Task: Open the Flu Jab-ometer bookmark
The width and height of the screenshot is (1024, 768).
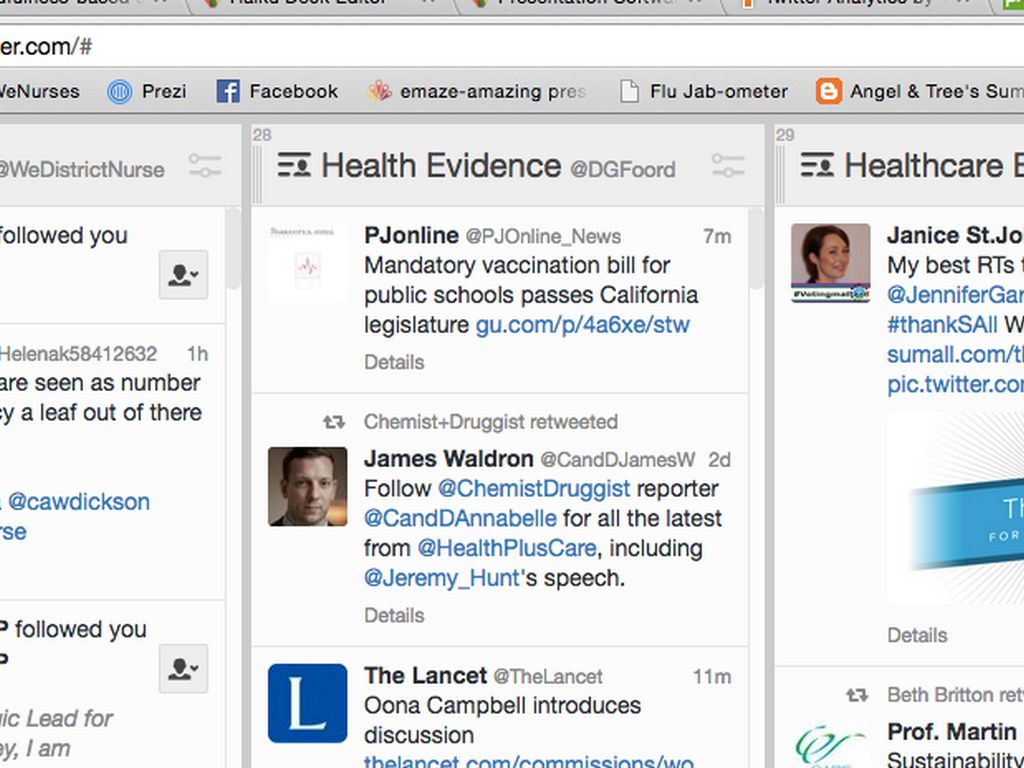Action: tap(704, 91)
